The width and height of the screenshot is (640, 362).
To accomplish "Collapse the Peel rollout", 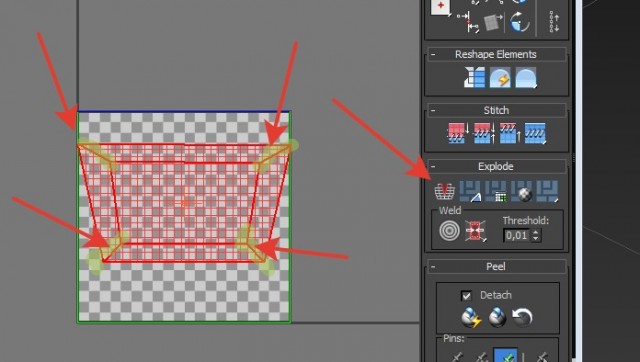I will coord(433,267).
